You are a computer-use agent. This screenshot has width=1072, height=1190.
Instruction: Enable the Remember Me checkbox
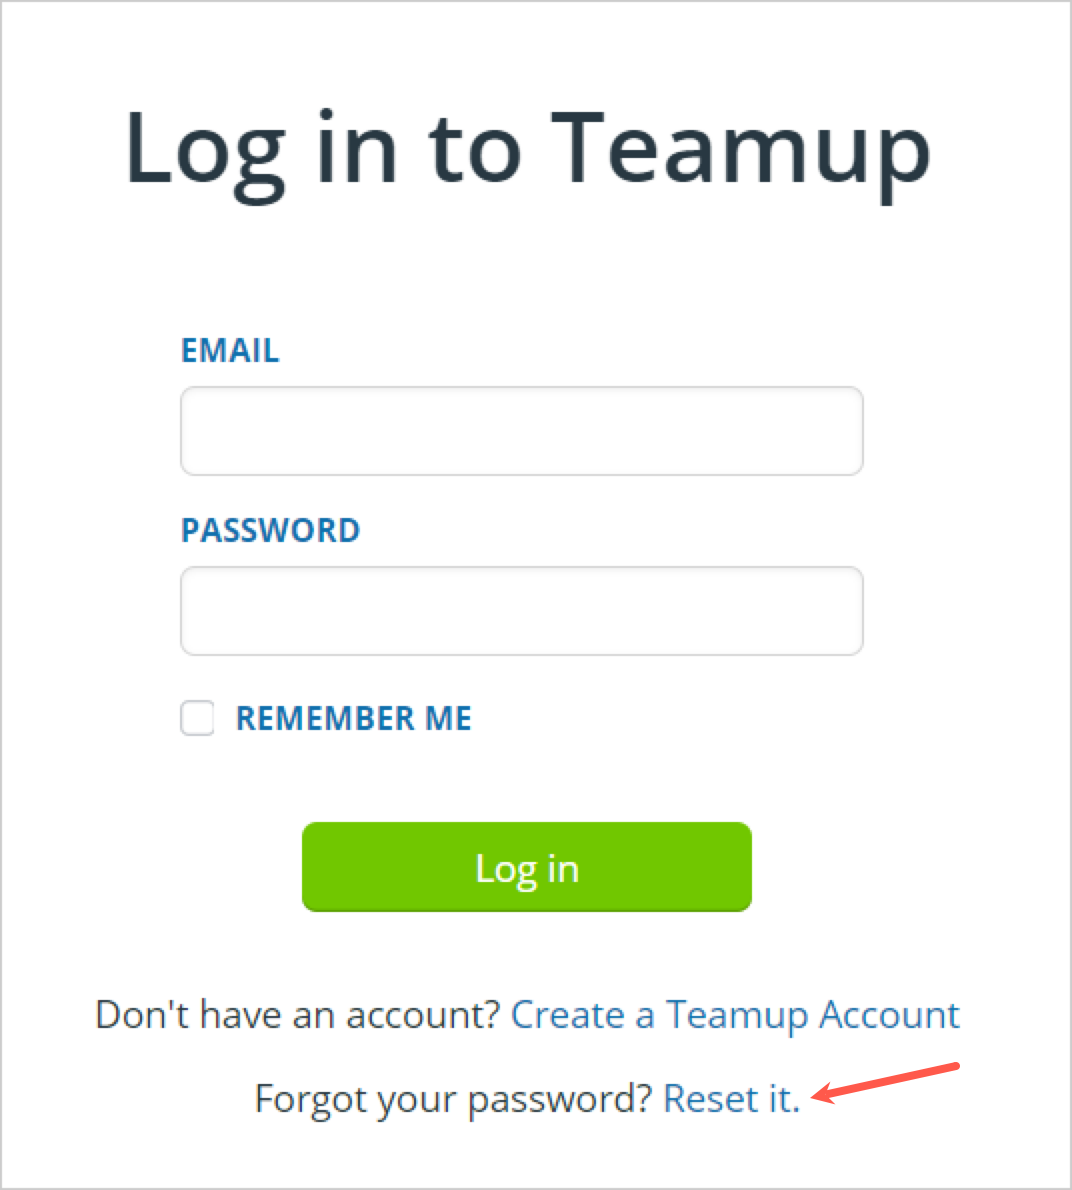click(x=197, y=718)
